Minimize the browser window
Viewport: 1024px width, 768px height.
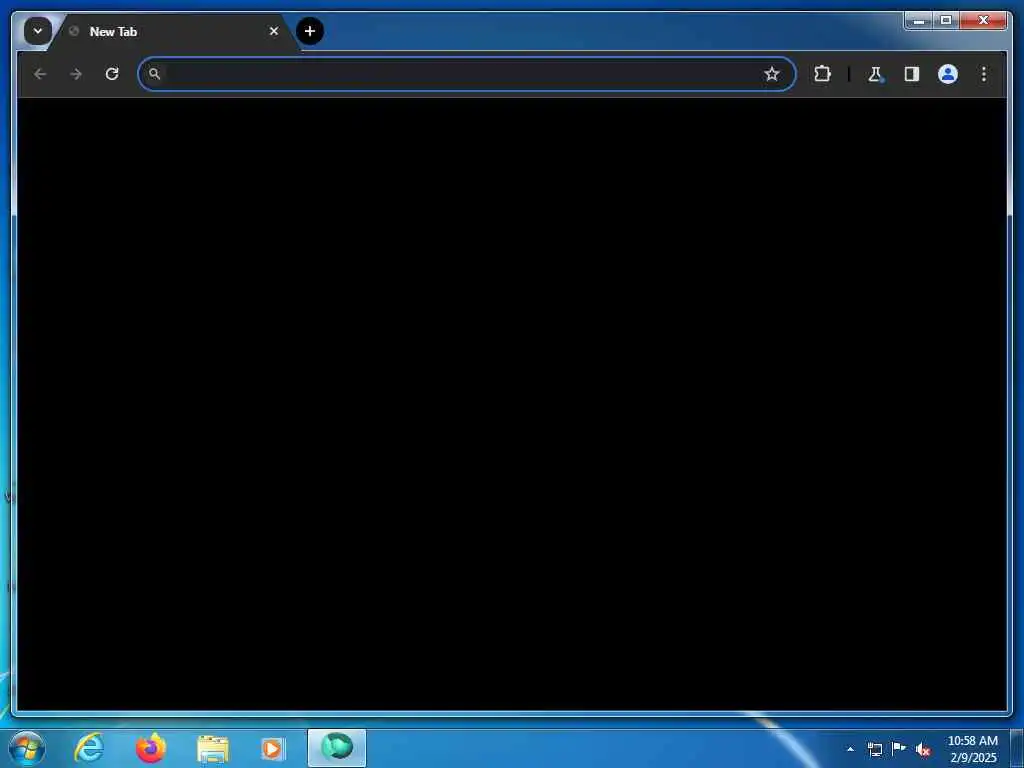pyautogui.click(x=918, y=21)
